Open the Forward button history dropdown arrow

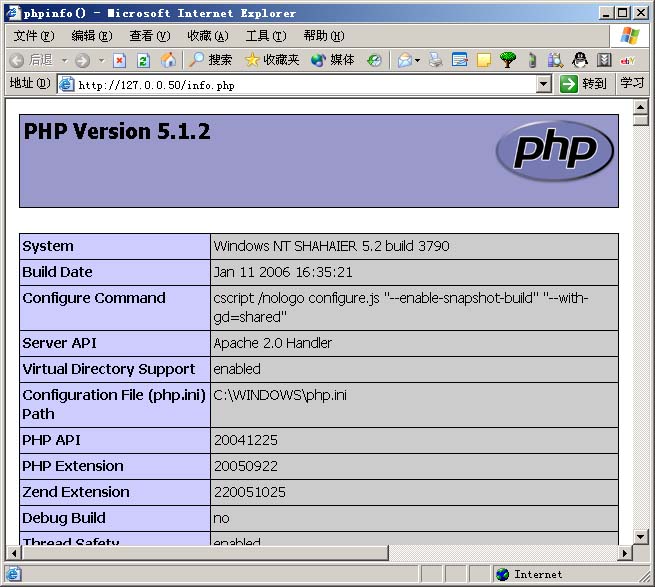(102, 61)
